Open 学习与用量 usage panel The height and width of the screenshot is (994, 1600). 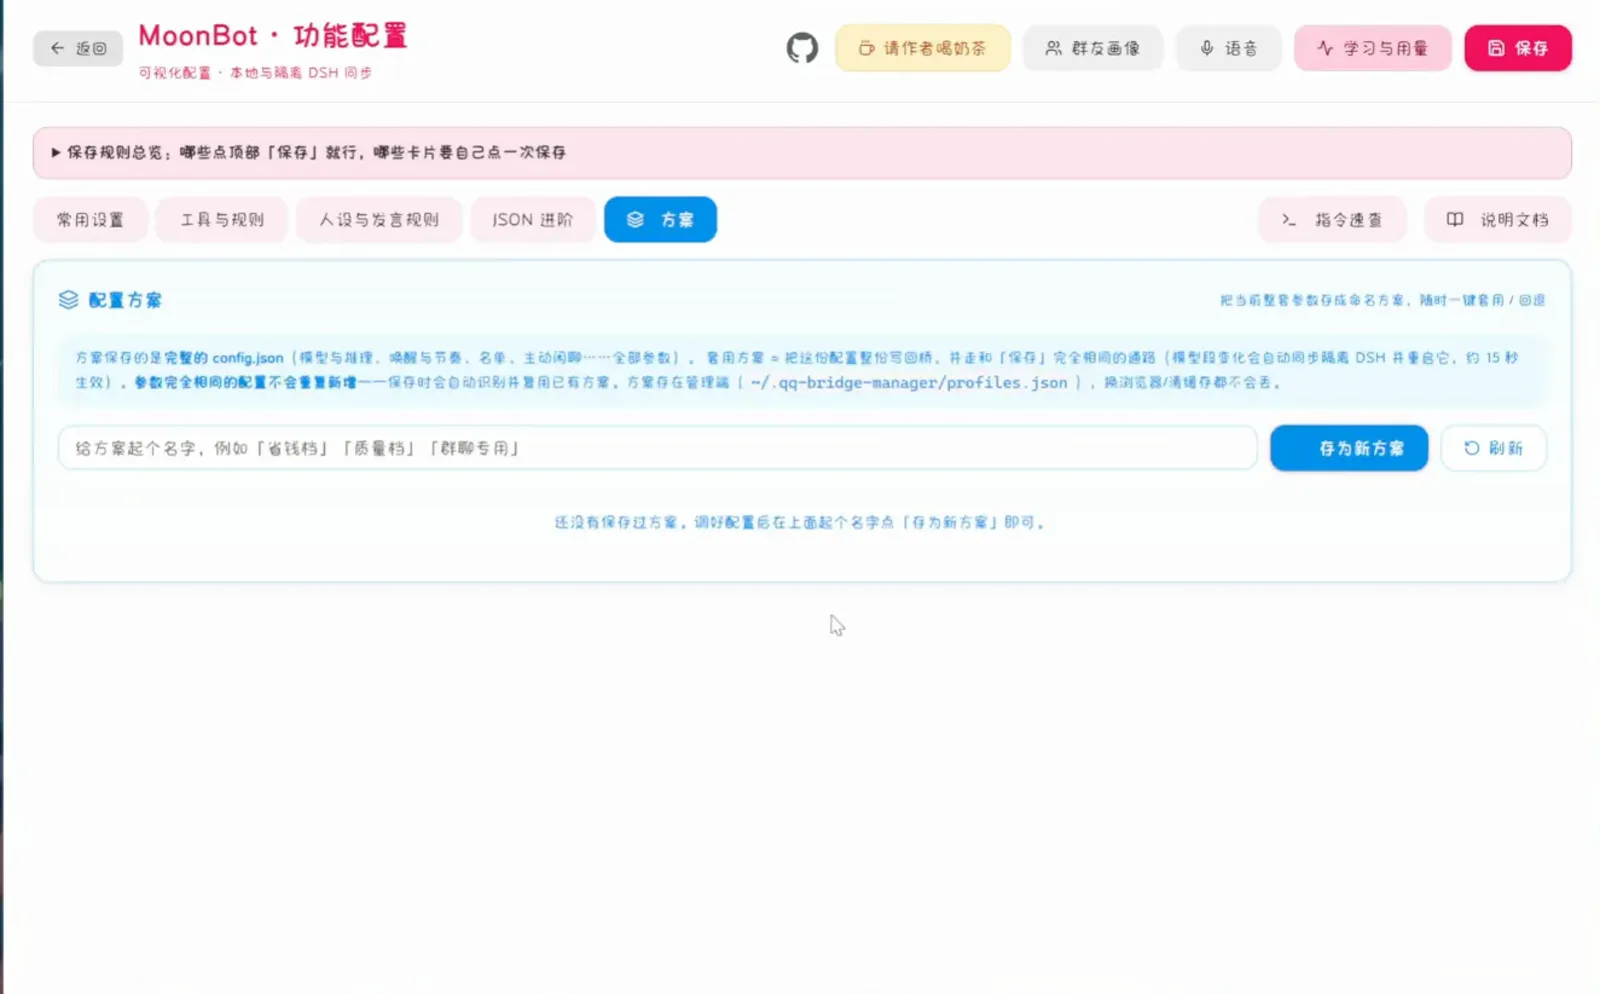coord(1372,48)
